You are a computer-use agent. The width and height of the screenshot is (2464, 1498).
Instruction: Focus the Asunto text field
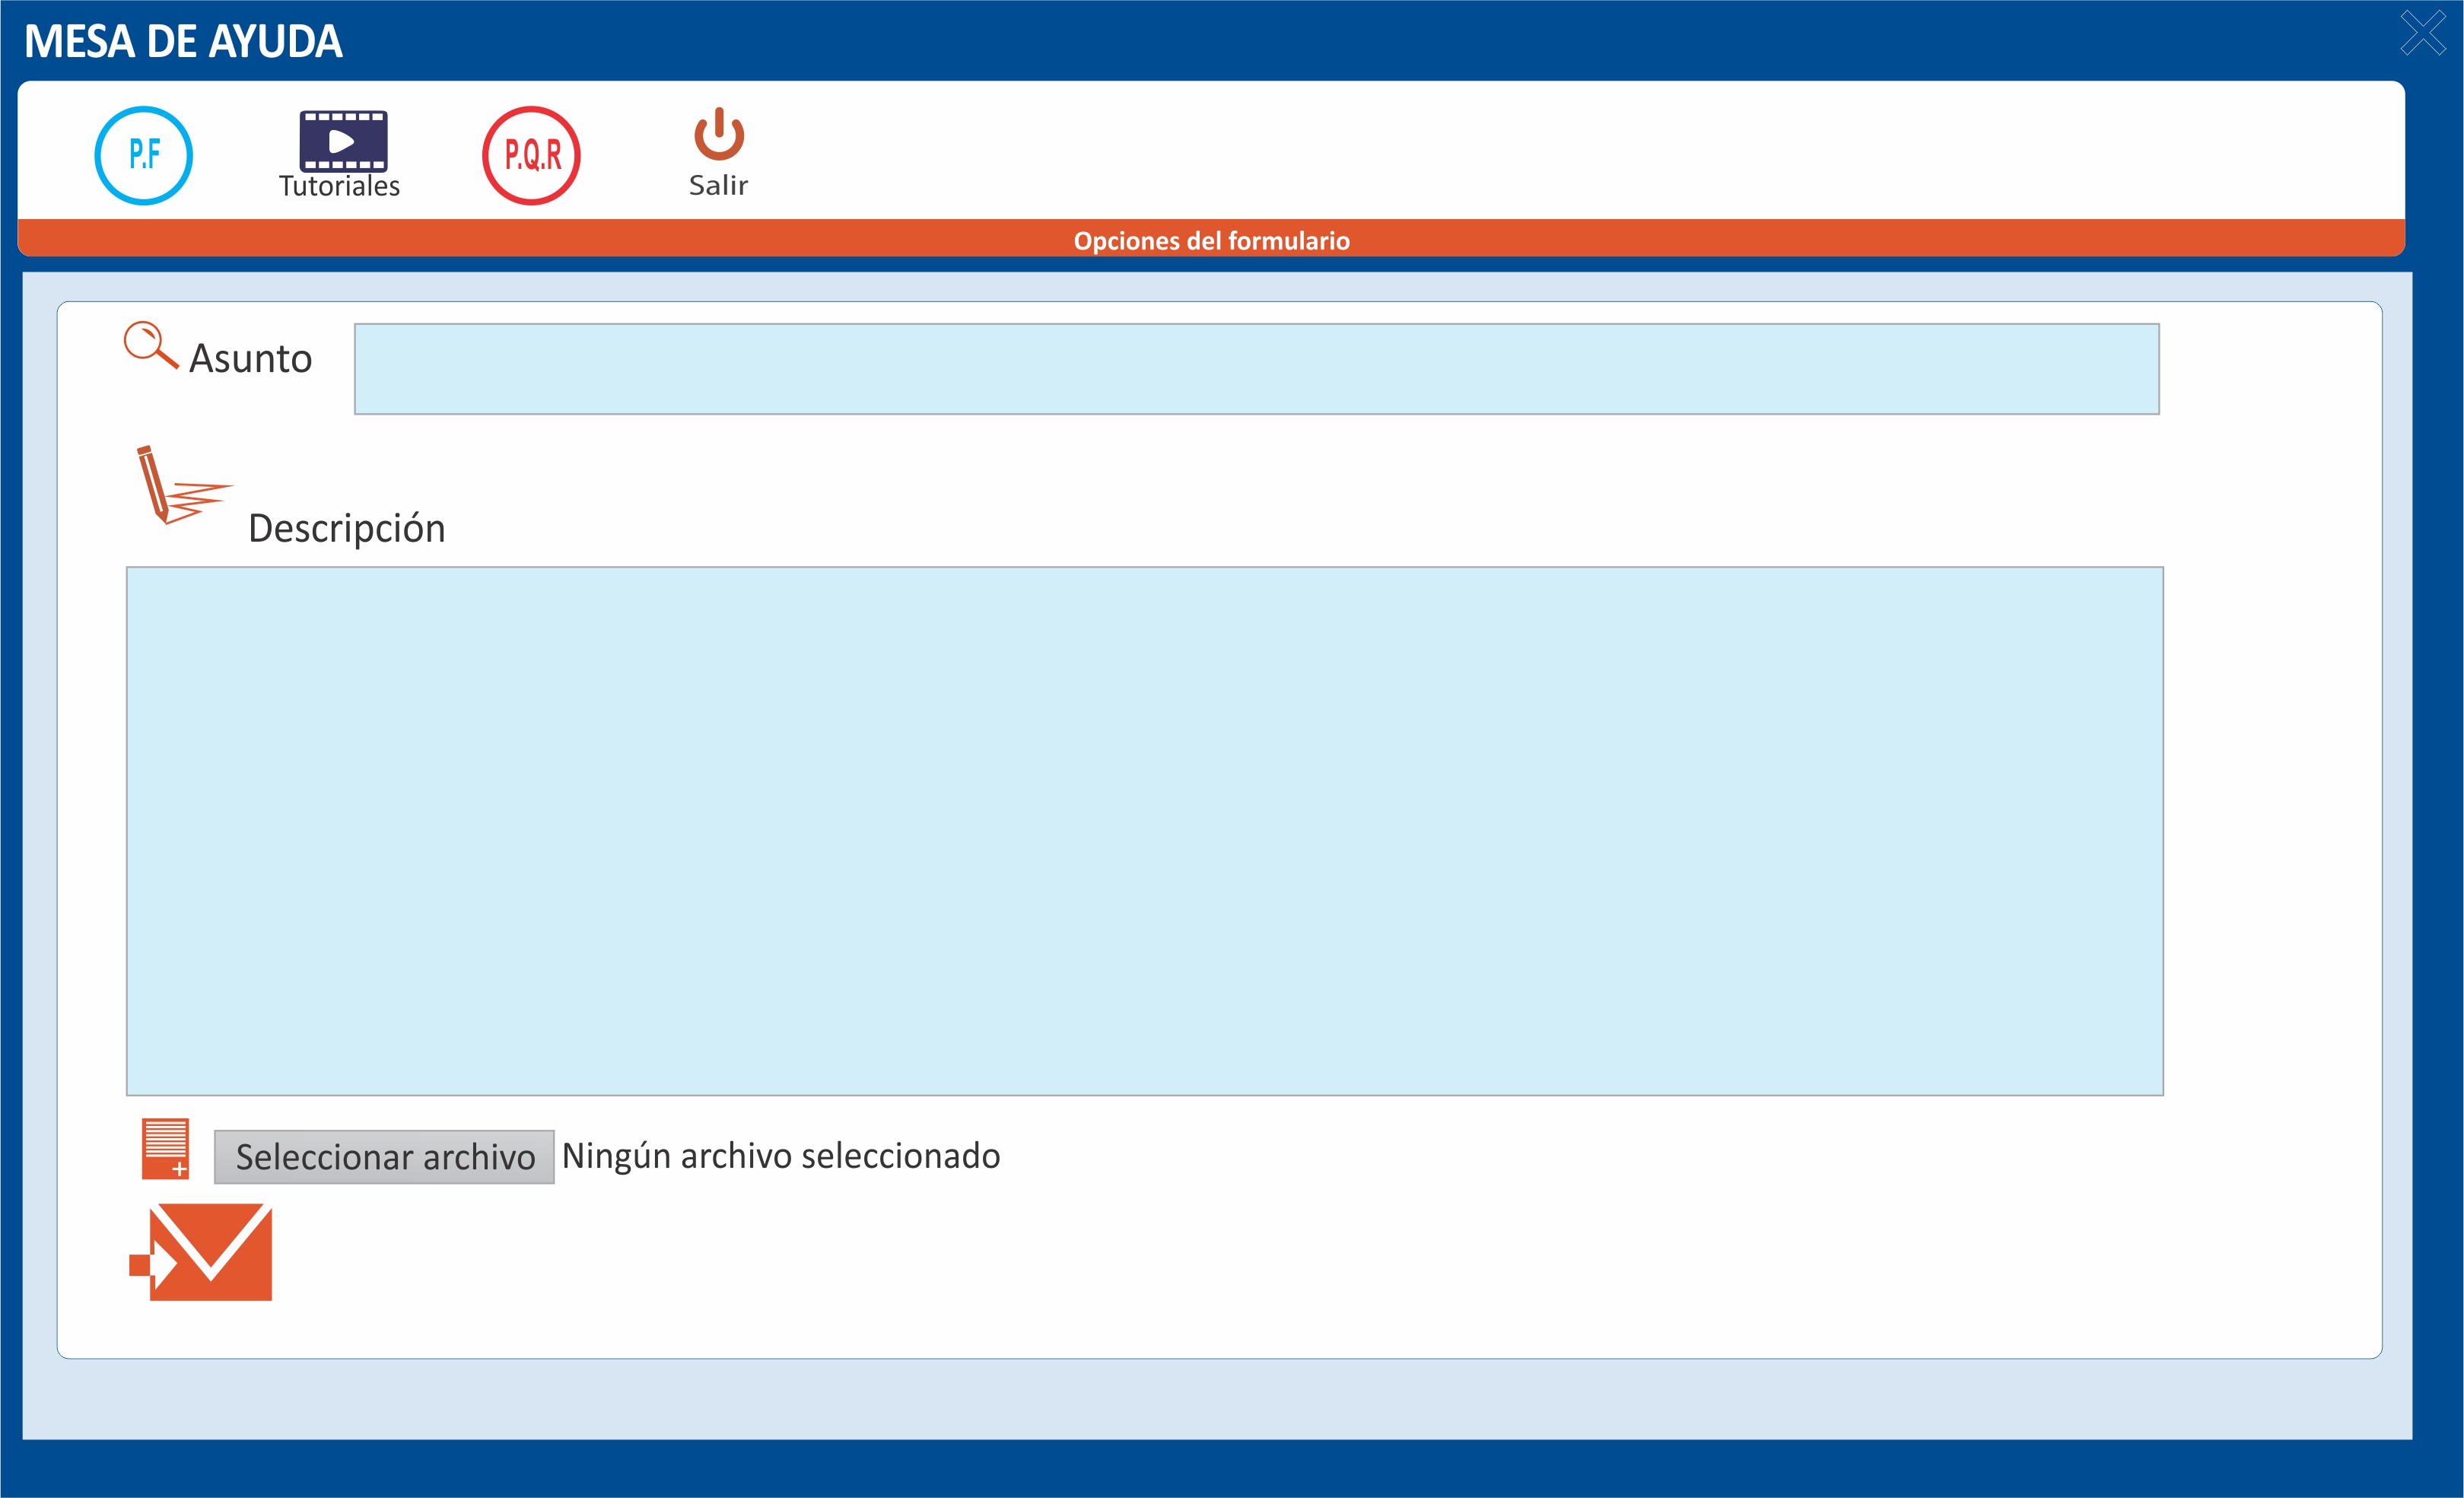1256,368
